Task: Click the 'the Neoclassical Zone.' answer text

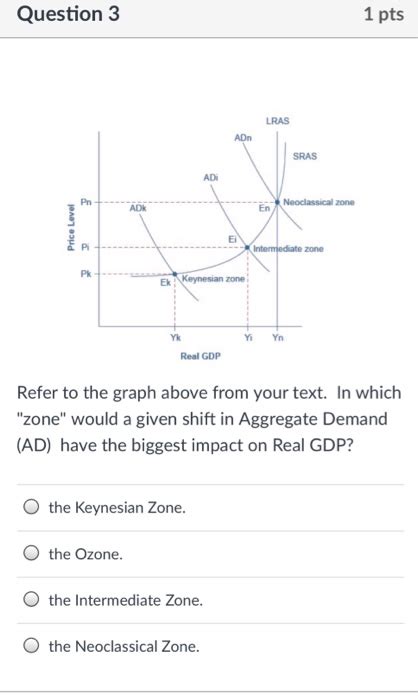Action: 124,646
